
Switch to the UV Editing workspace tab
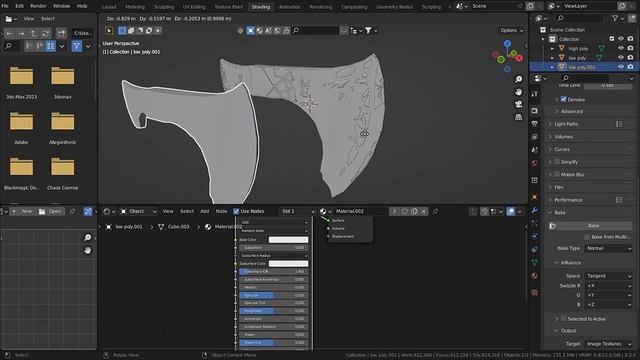point(194,7)
